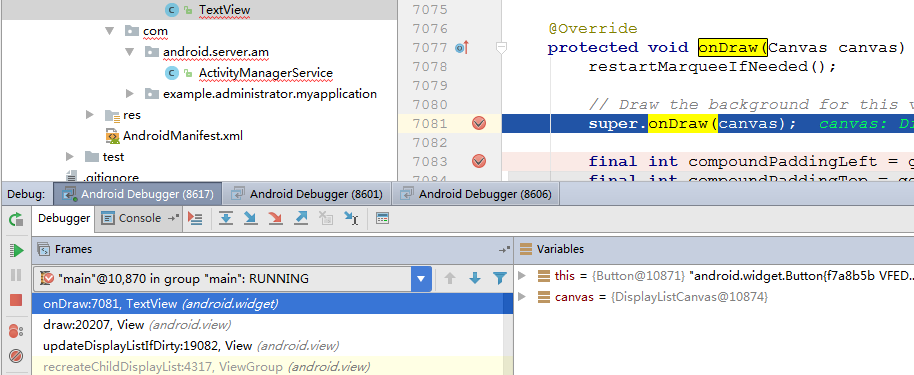914x375 pixels.
Task: Stop debugging with the red square
Action: (x=16, y=300)
